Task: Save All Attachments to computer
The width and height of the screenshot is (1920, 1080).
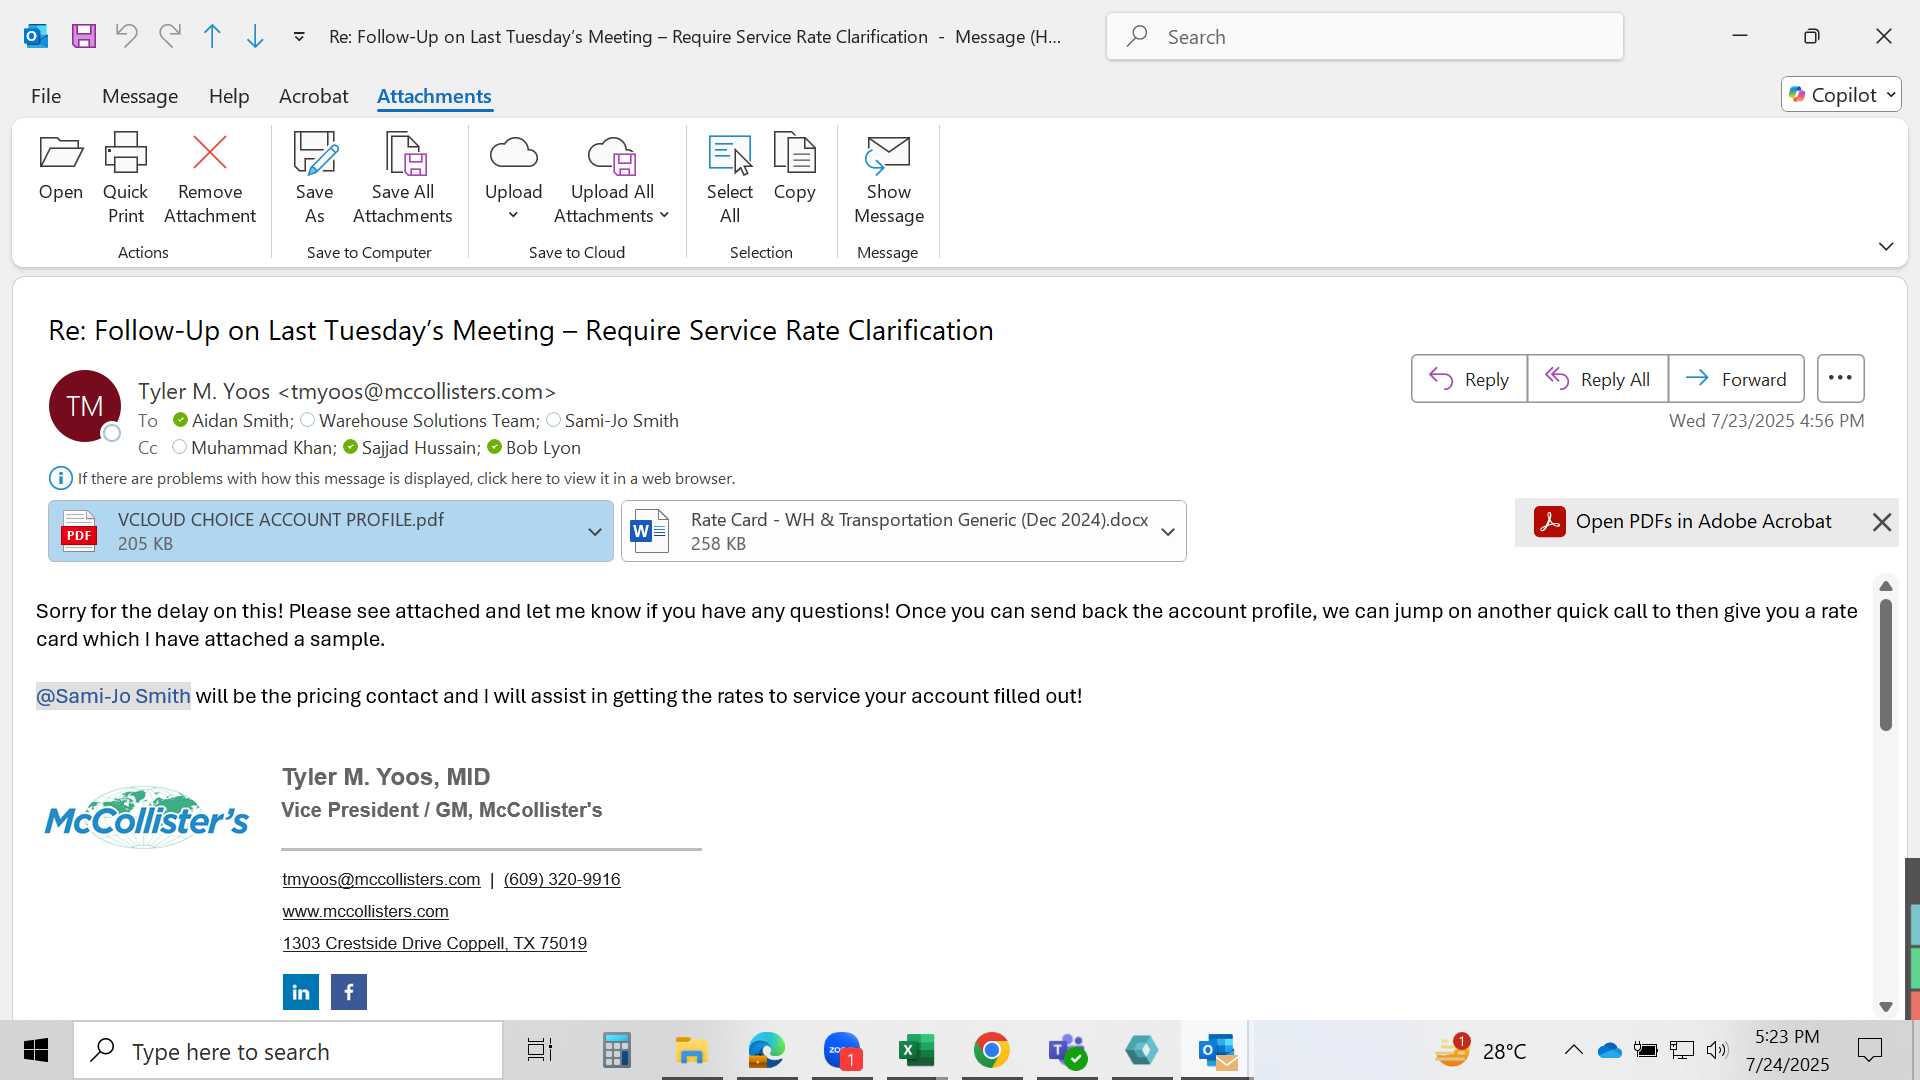Action: coord(403,179)
